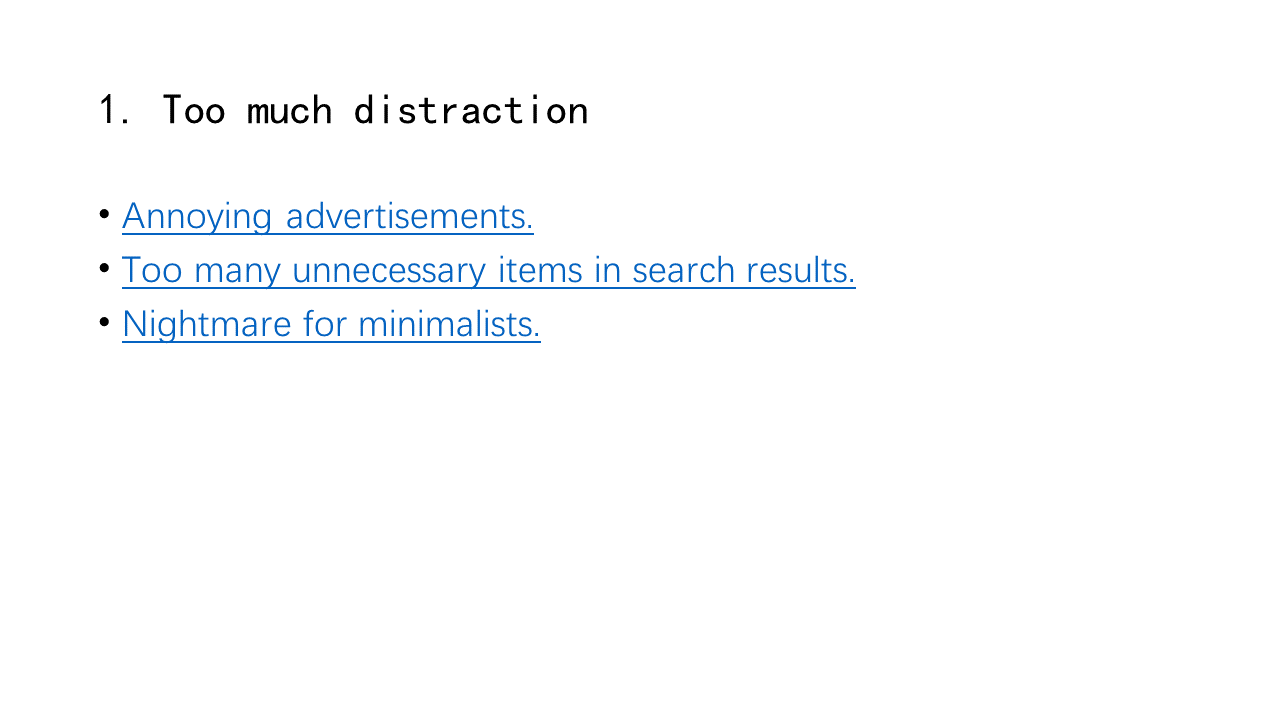This screenshot has width=1280, height=720.
Task: Click the word distraction in the title
Action: point(471,110)
